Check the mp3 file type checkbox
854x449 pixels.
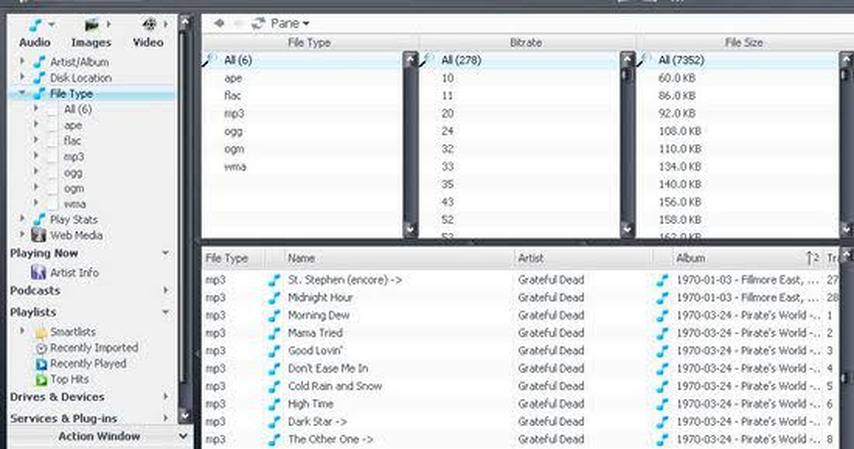click(52, 157)
